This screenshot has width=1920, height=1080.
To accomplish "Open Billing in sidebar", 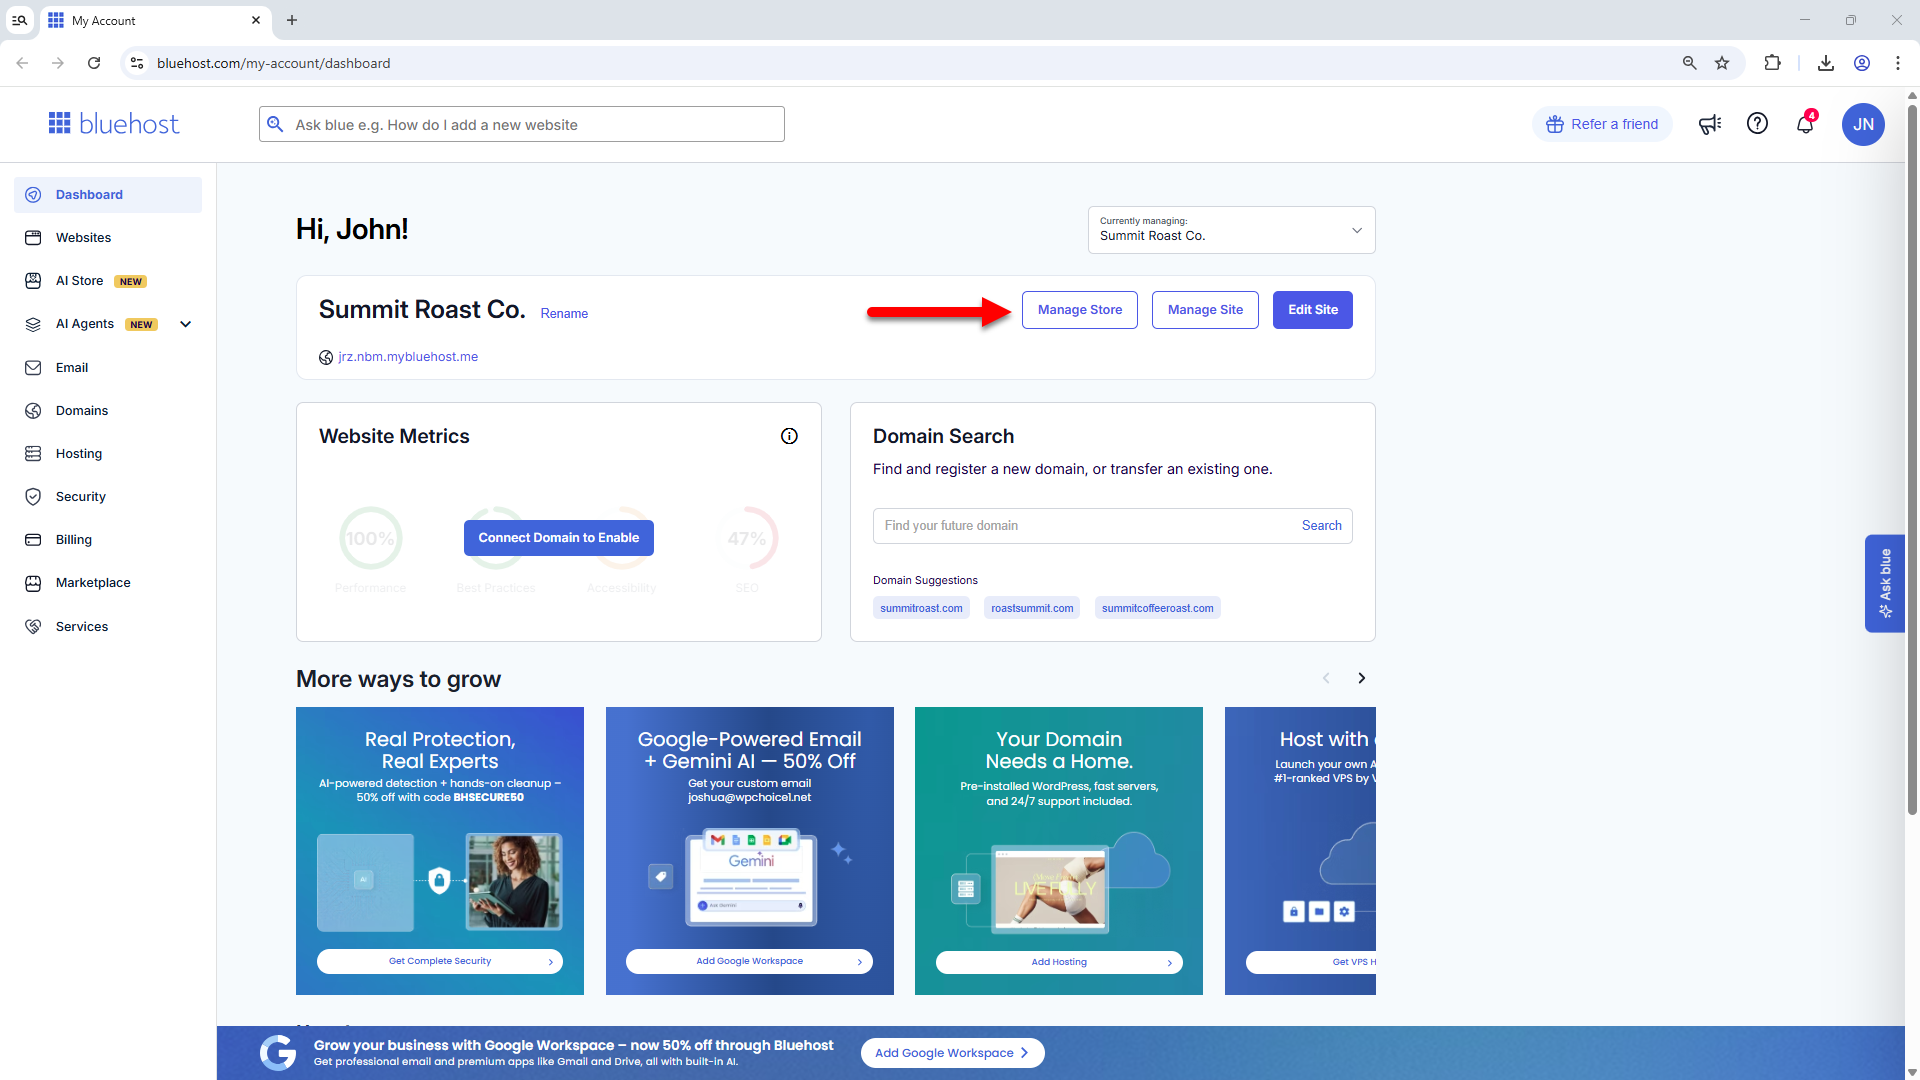I will [108, 540].
